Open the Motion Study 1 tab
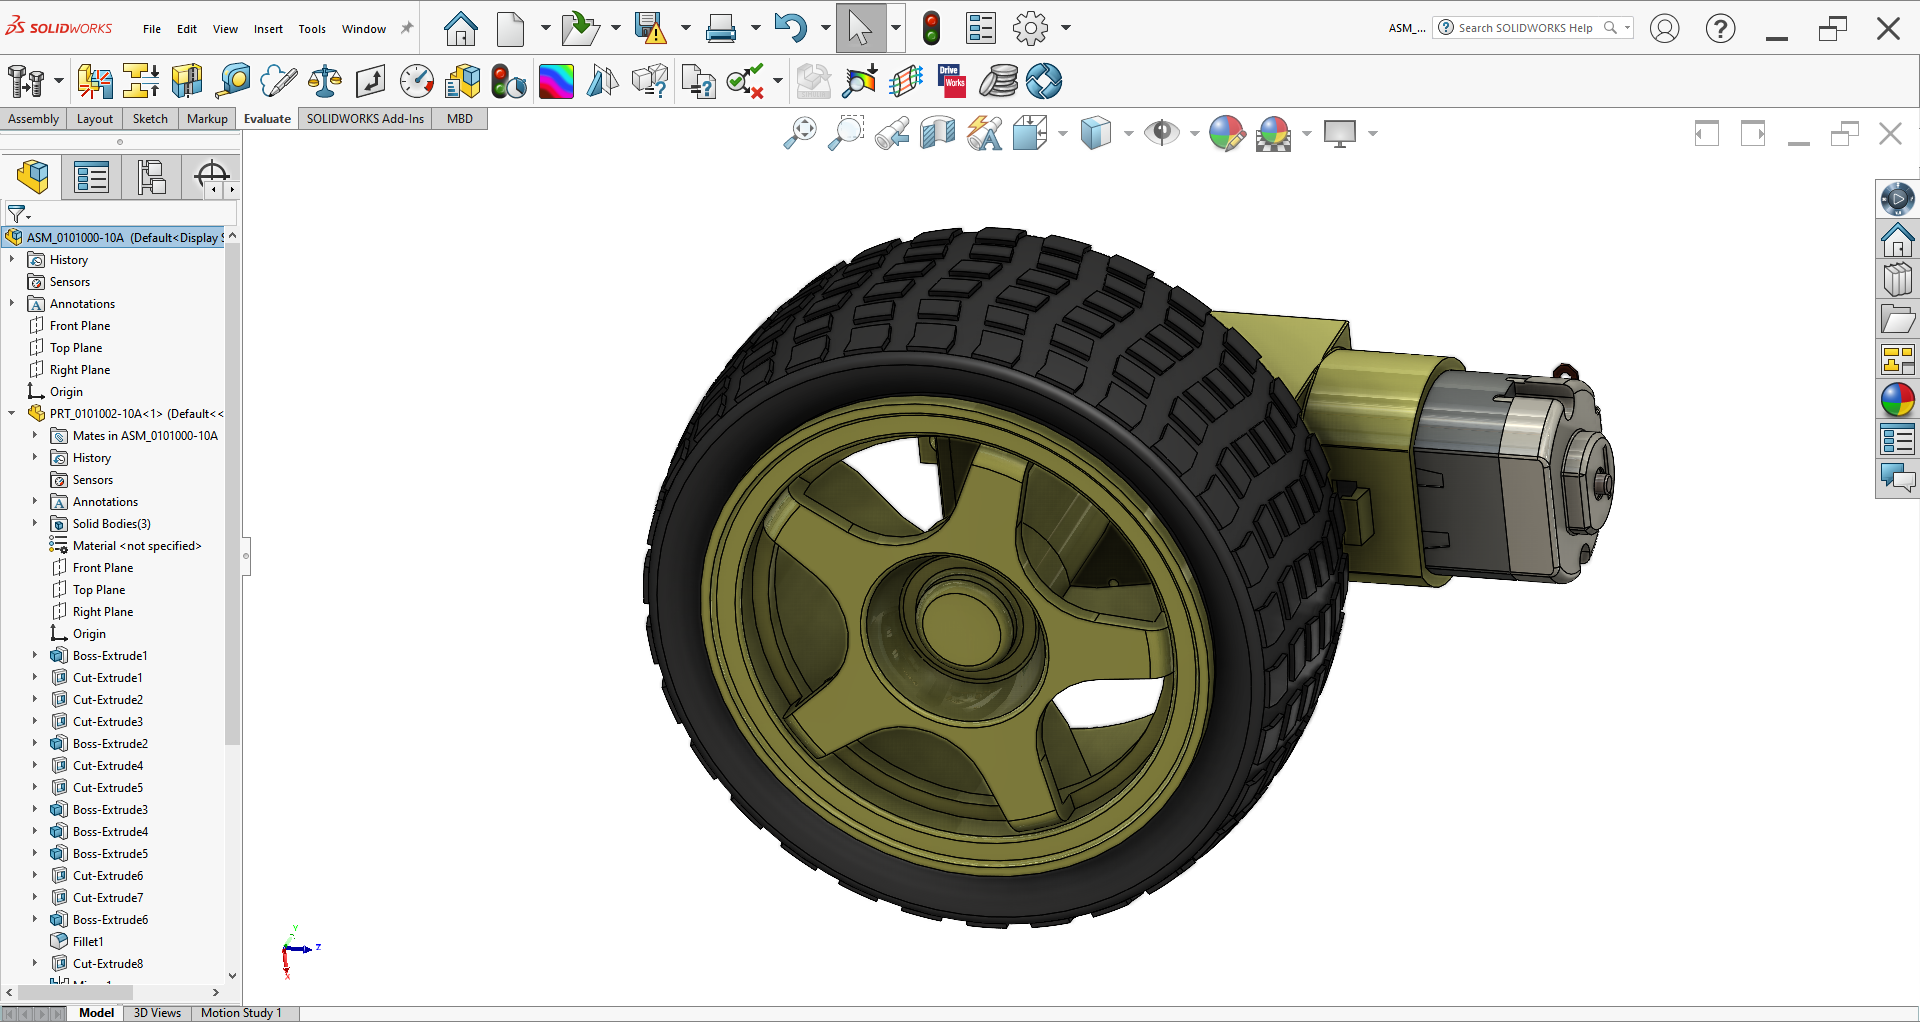 click(x=241, y=1013)
